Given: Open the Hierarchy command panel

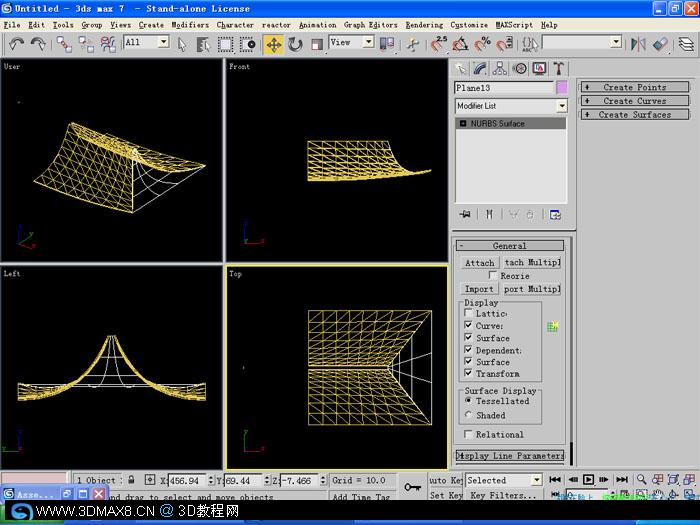Looking at the screenshot, I should point(500,68).
